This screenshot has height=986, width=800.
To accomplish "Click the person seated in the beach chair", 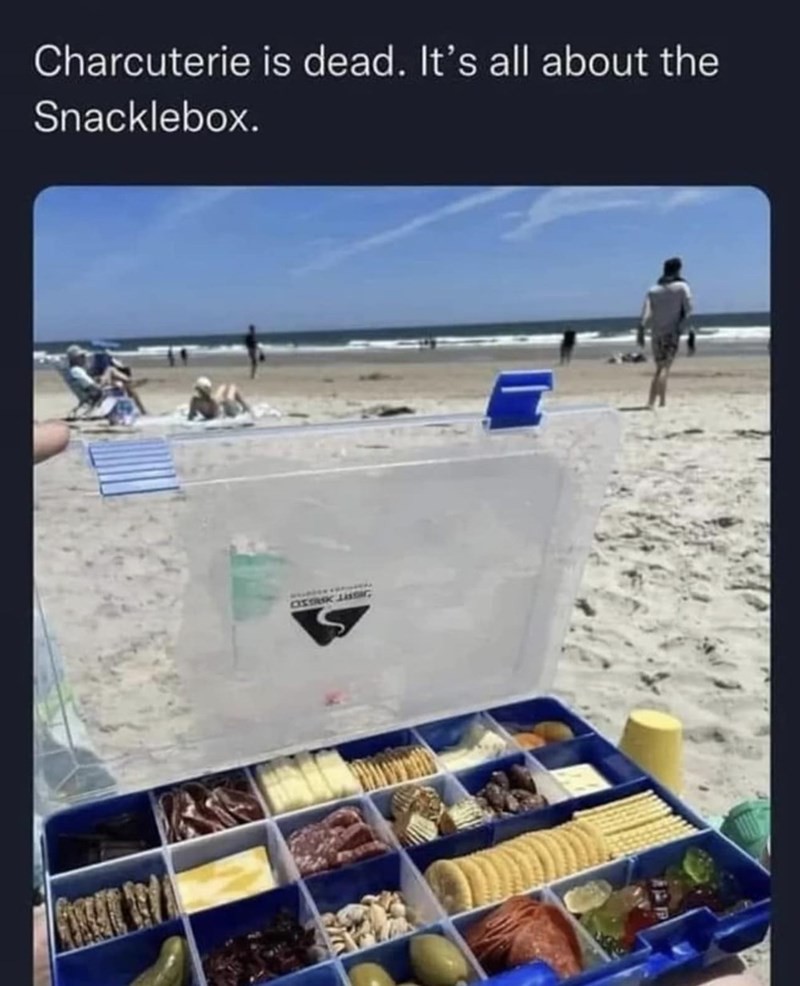I will coord(97,379).
